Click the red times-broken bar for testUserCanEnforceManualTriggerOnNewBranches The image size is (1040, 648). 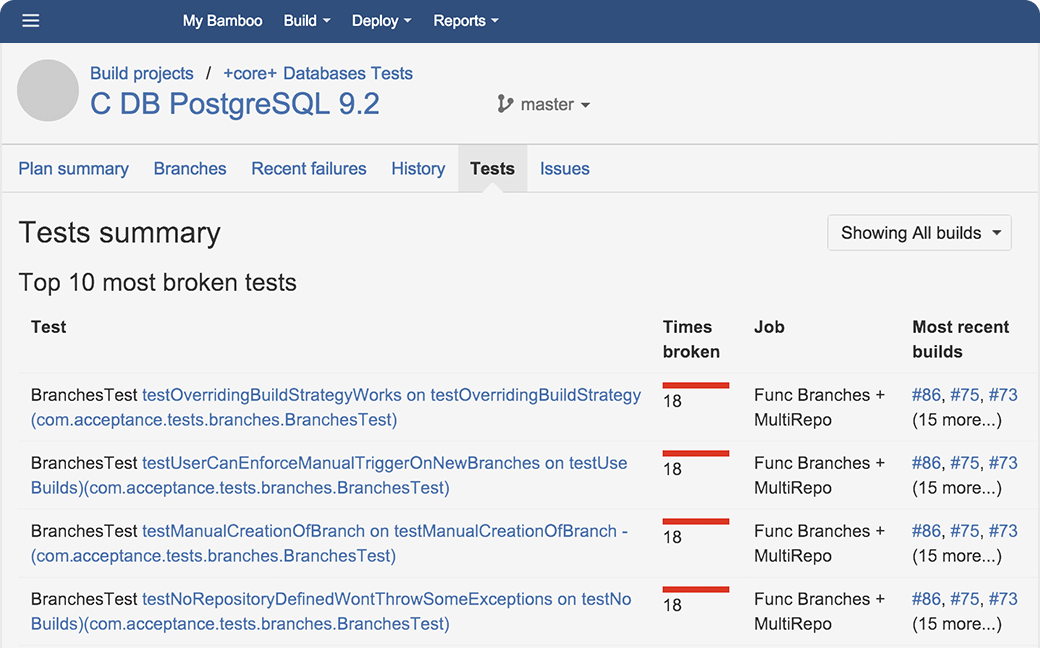(696, 452)
